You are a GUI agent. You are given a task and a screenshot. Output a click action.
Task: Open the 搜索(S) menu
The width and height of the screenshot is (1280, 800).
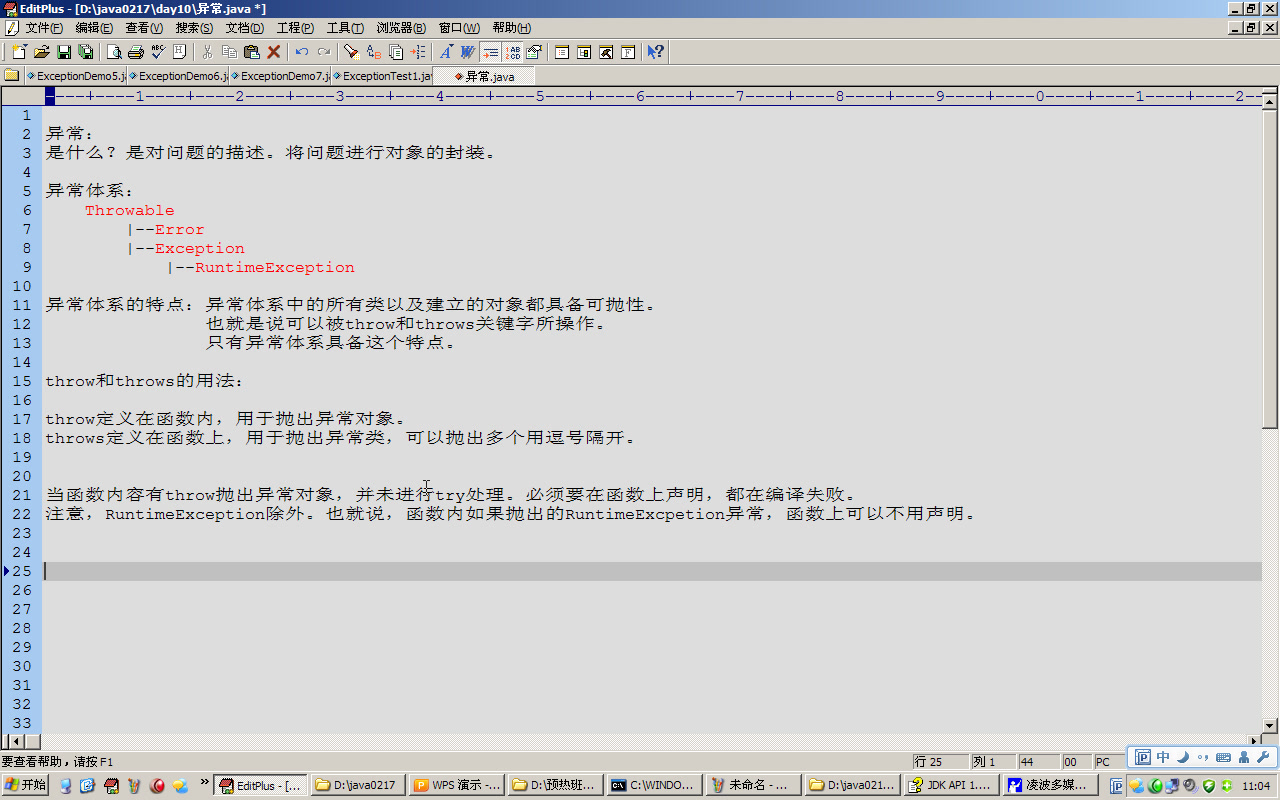(194, 28)
